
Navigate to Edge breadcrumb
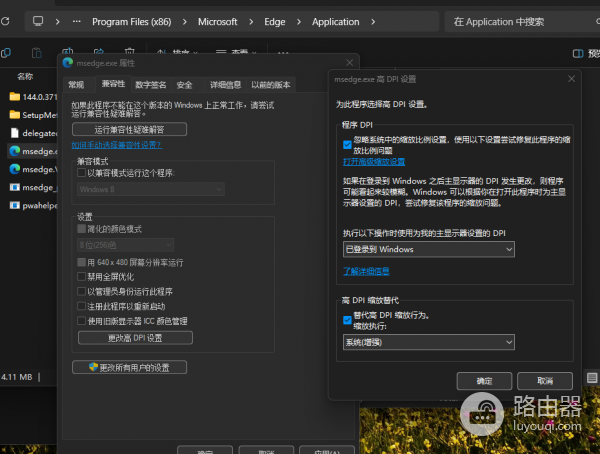point(275,22)
